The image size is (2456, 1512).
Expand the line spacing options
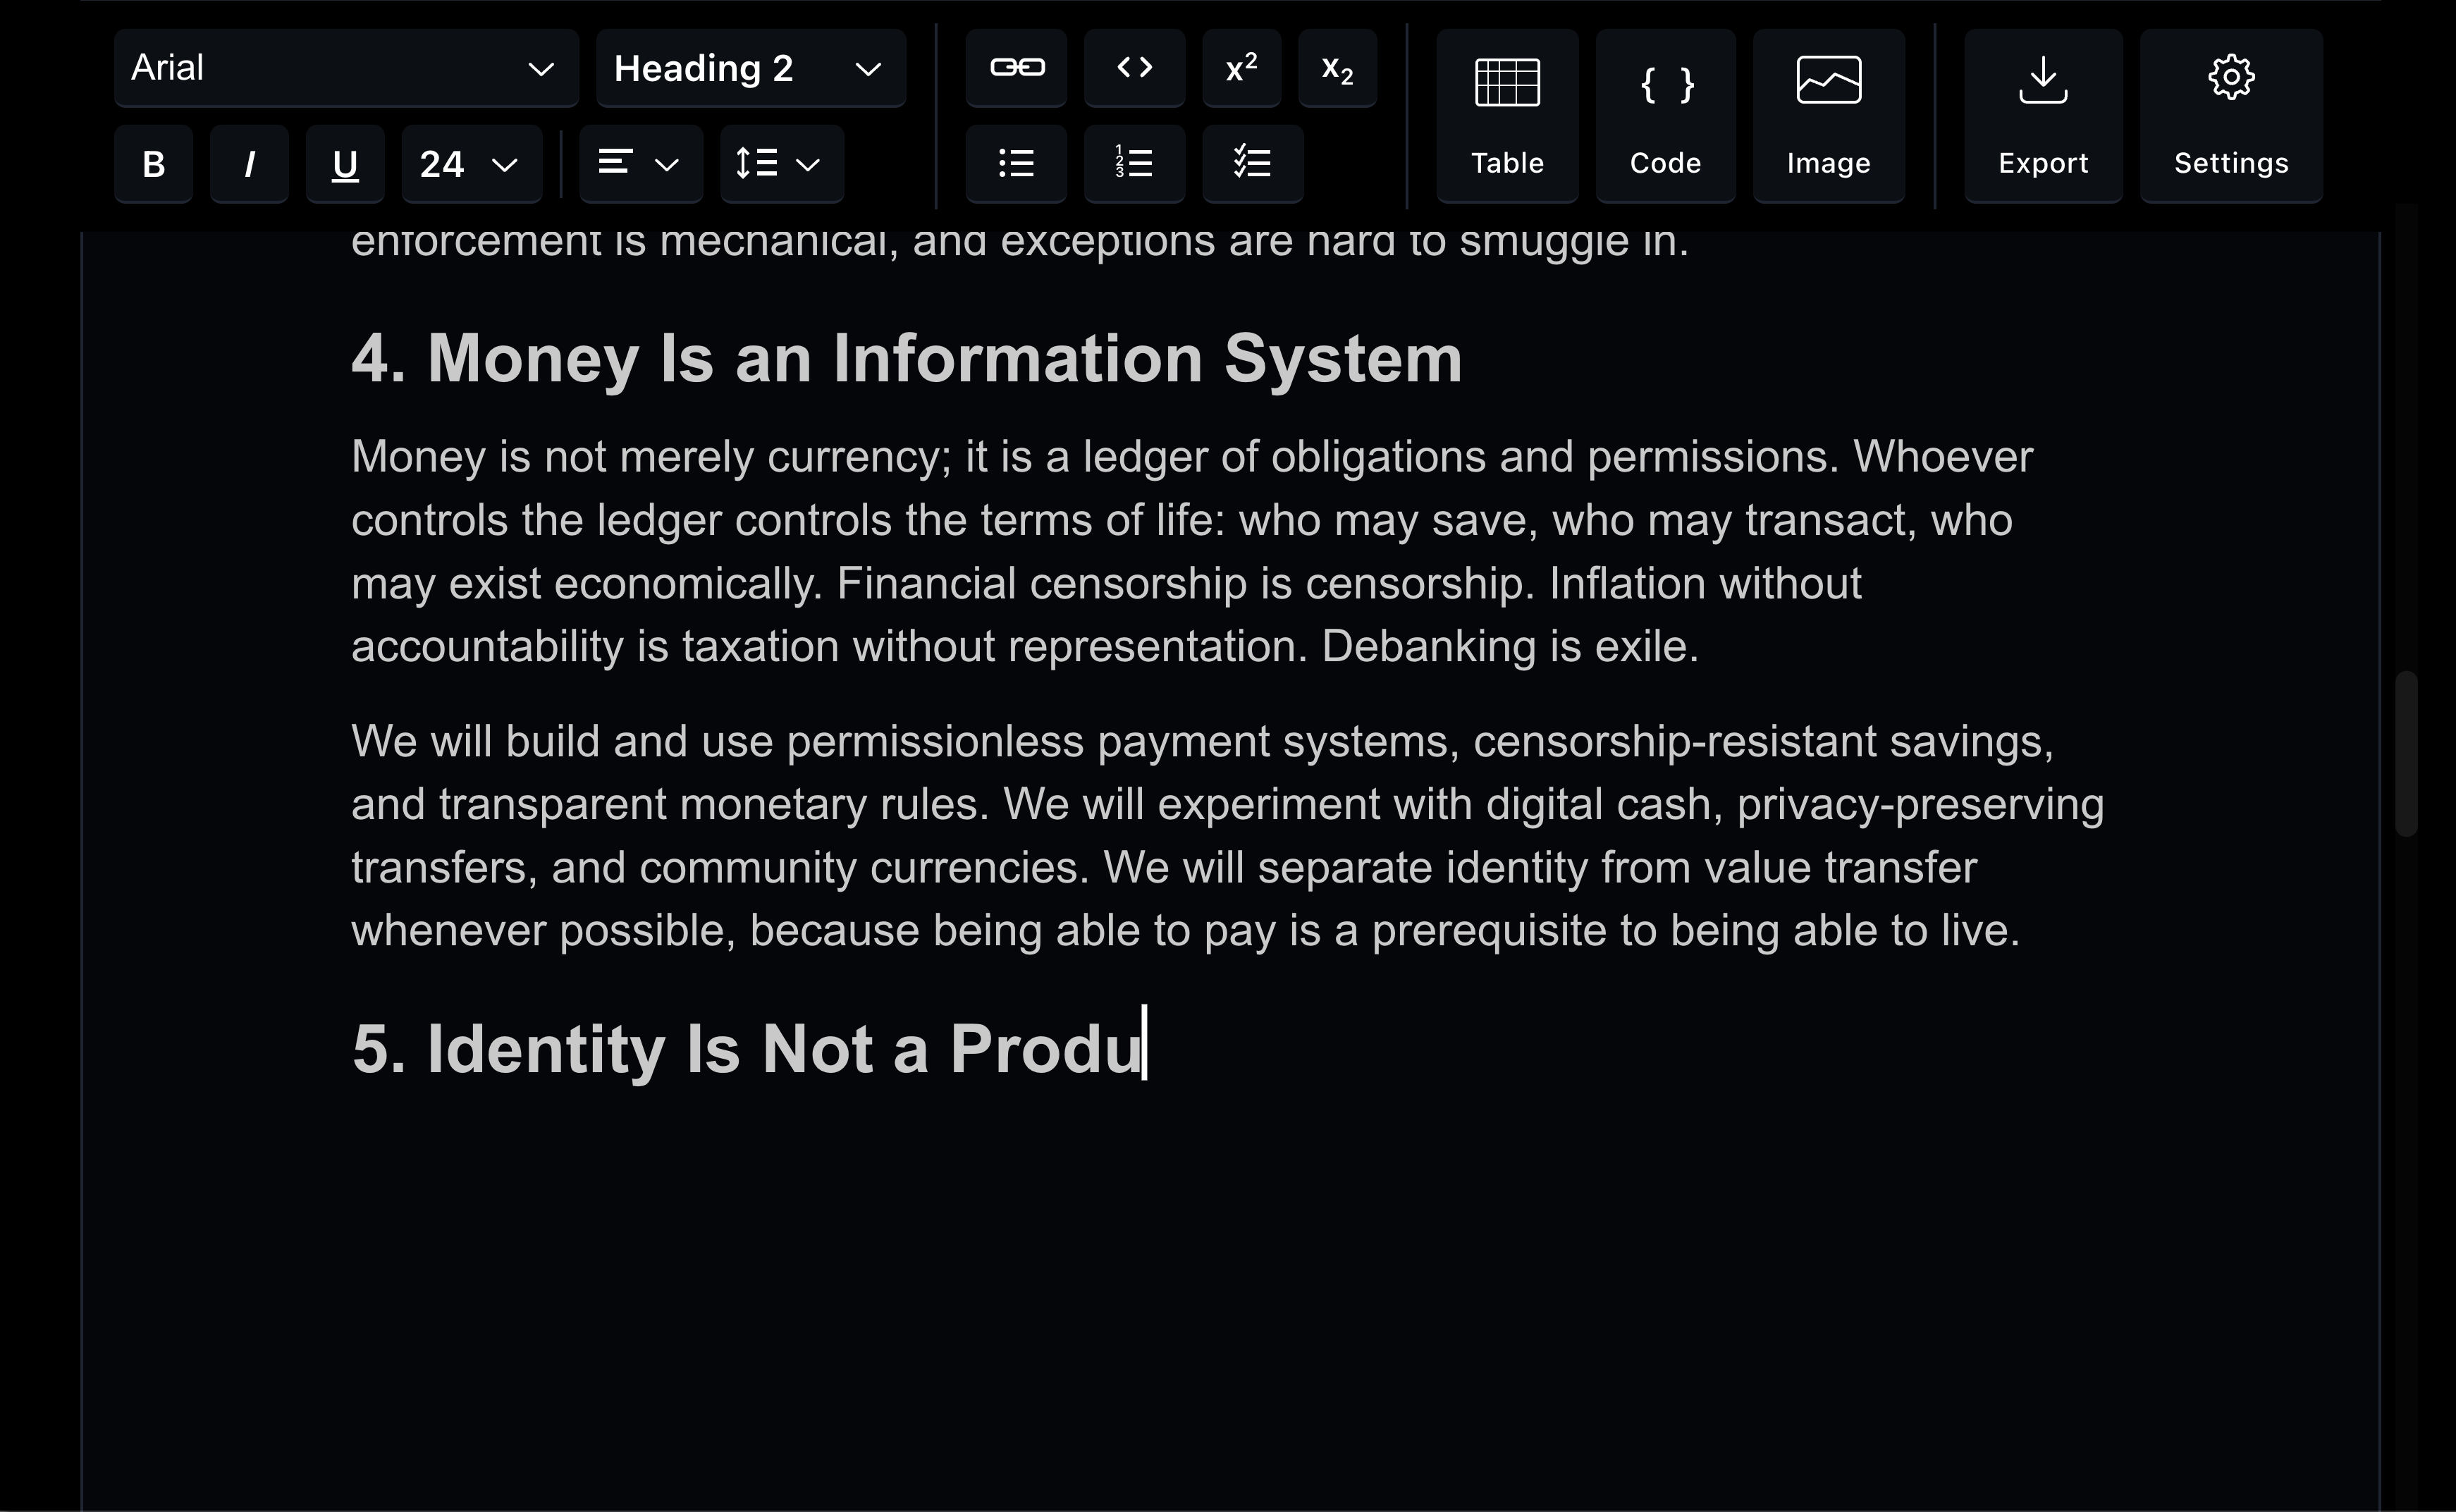tap(781, 164)
